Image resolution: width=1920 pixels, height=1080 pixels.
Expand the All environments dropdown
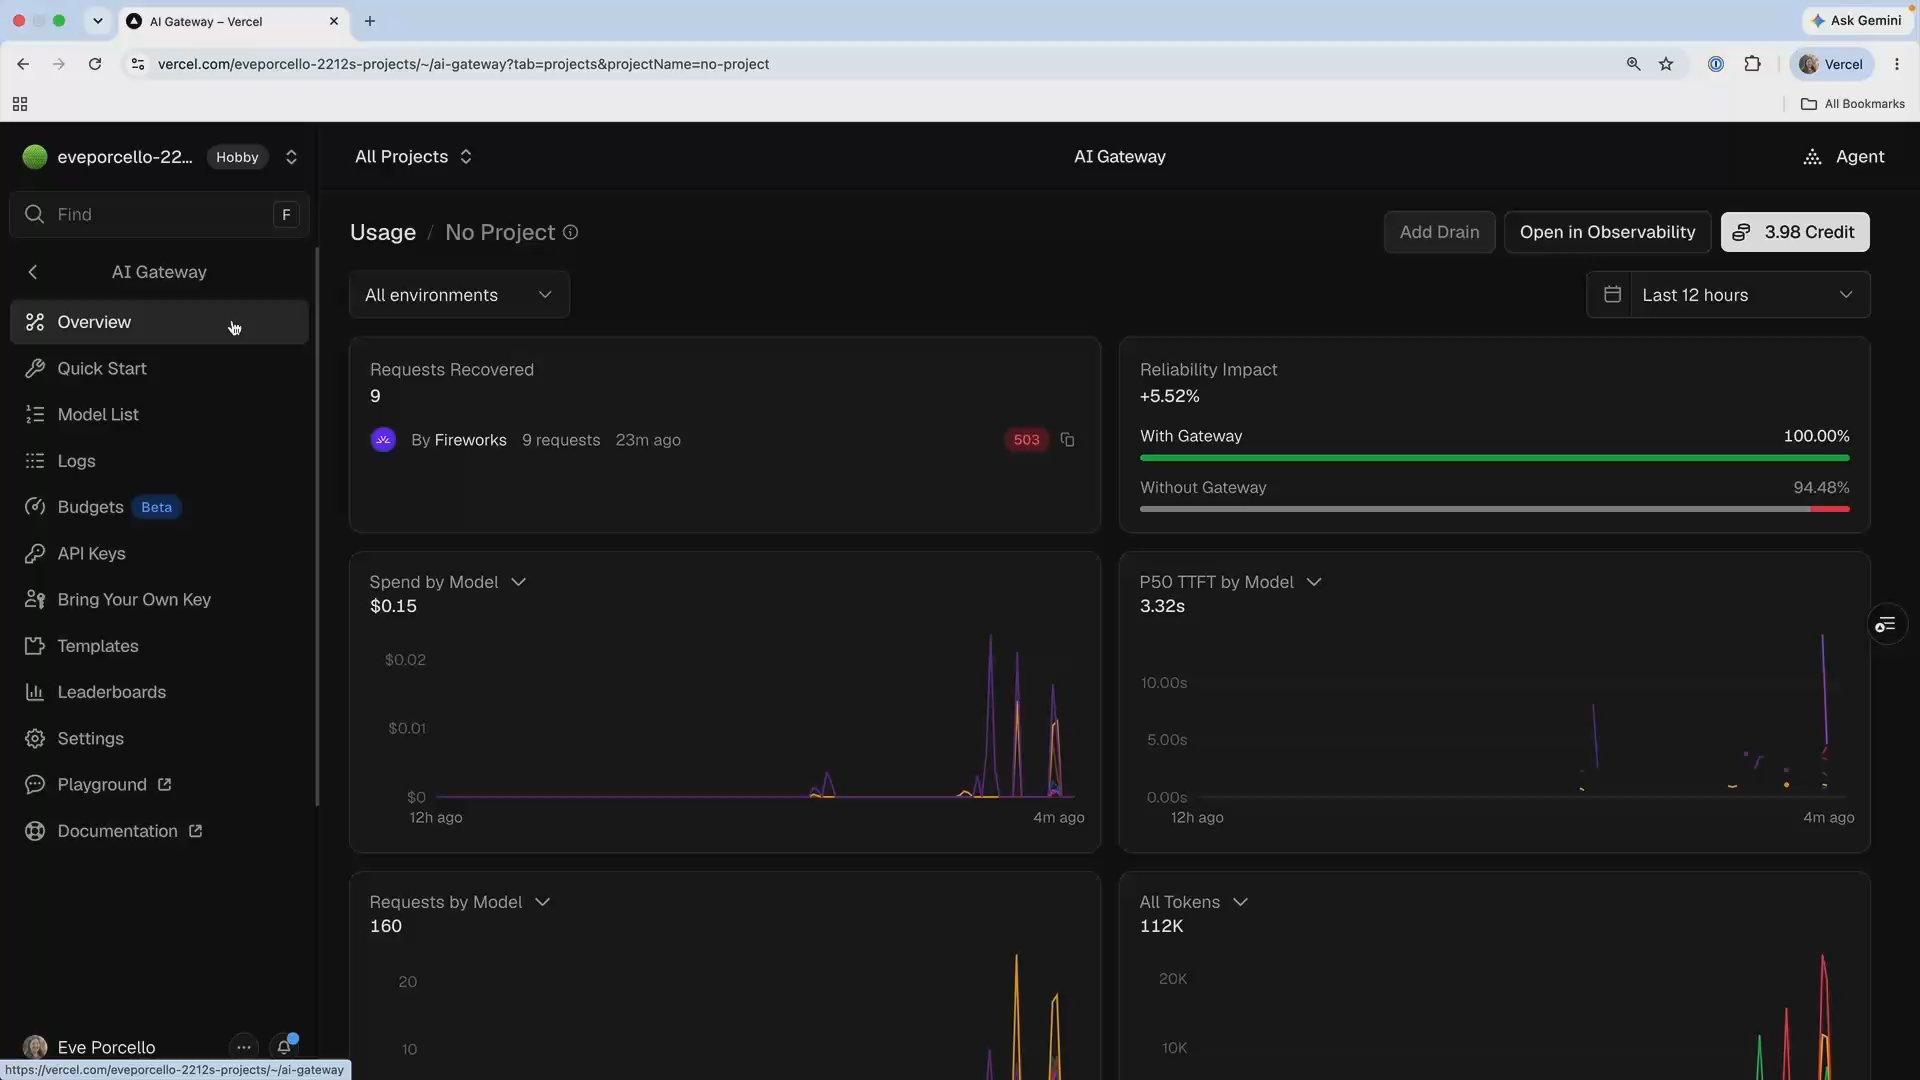pyautogui.click(x=459, y=295)
